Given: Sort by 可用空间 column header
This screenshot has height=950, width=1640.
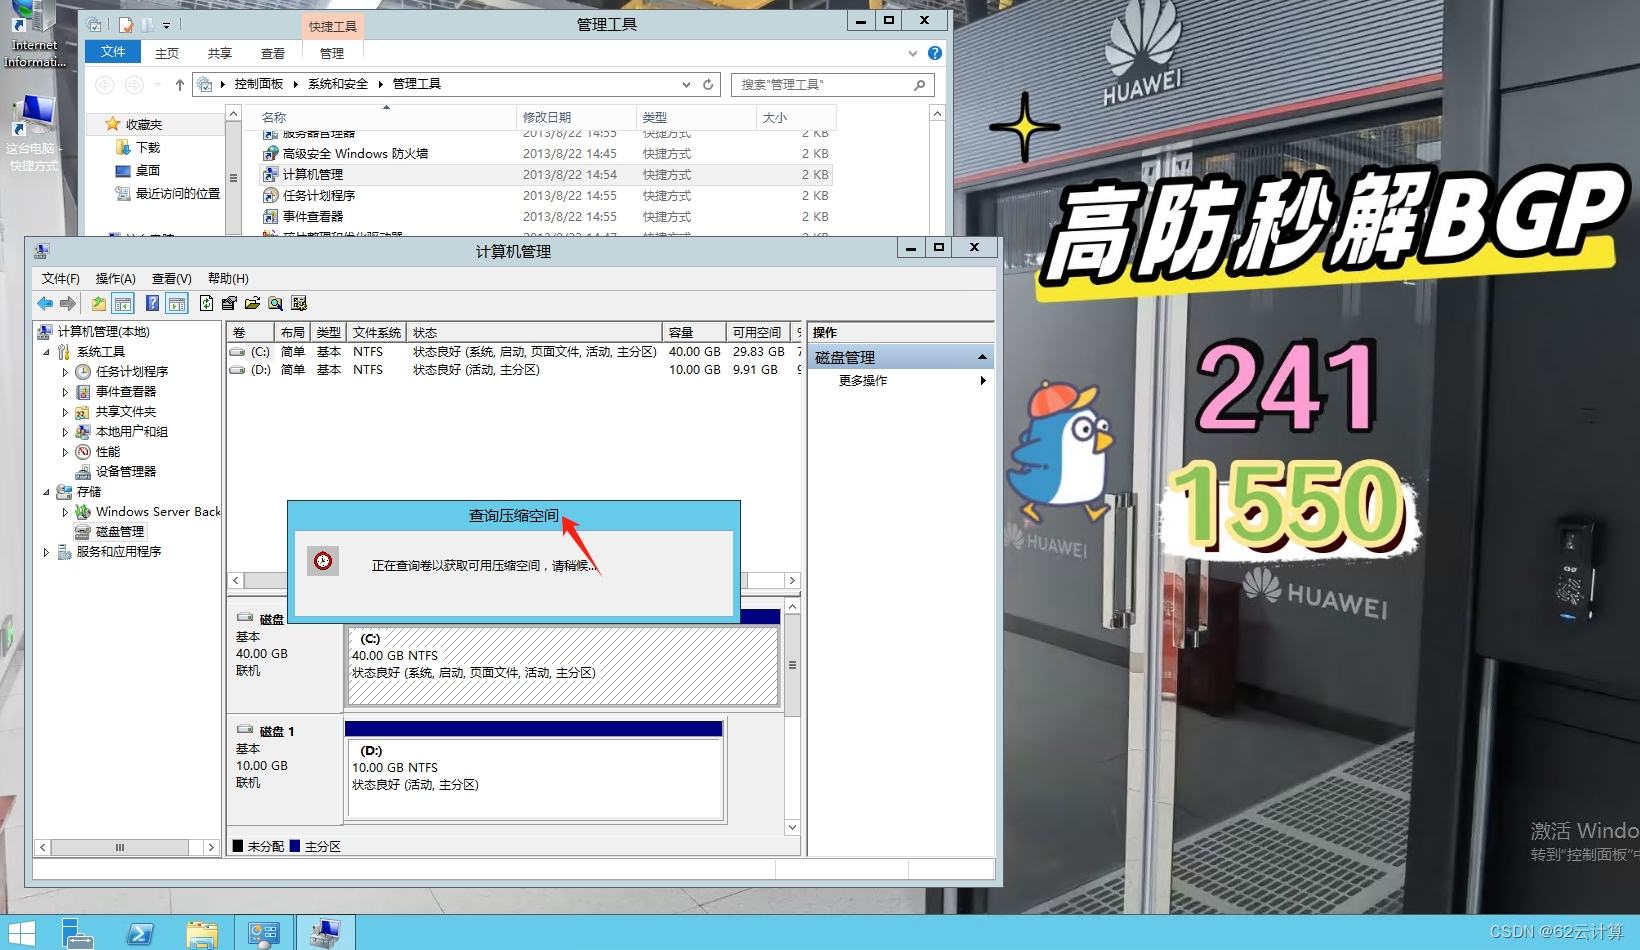Looking at the screenshot, I should (x=757, y=332).
